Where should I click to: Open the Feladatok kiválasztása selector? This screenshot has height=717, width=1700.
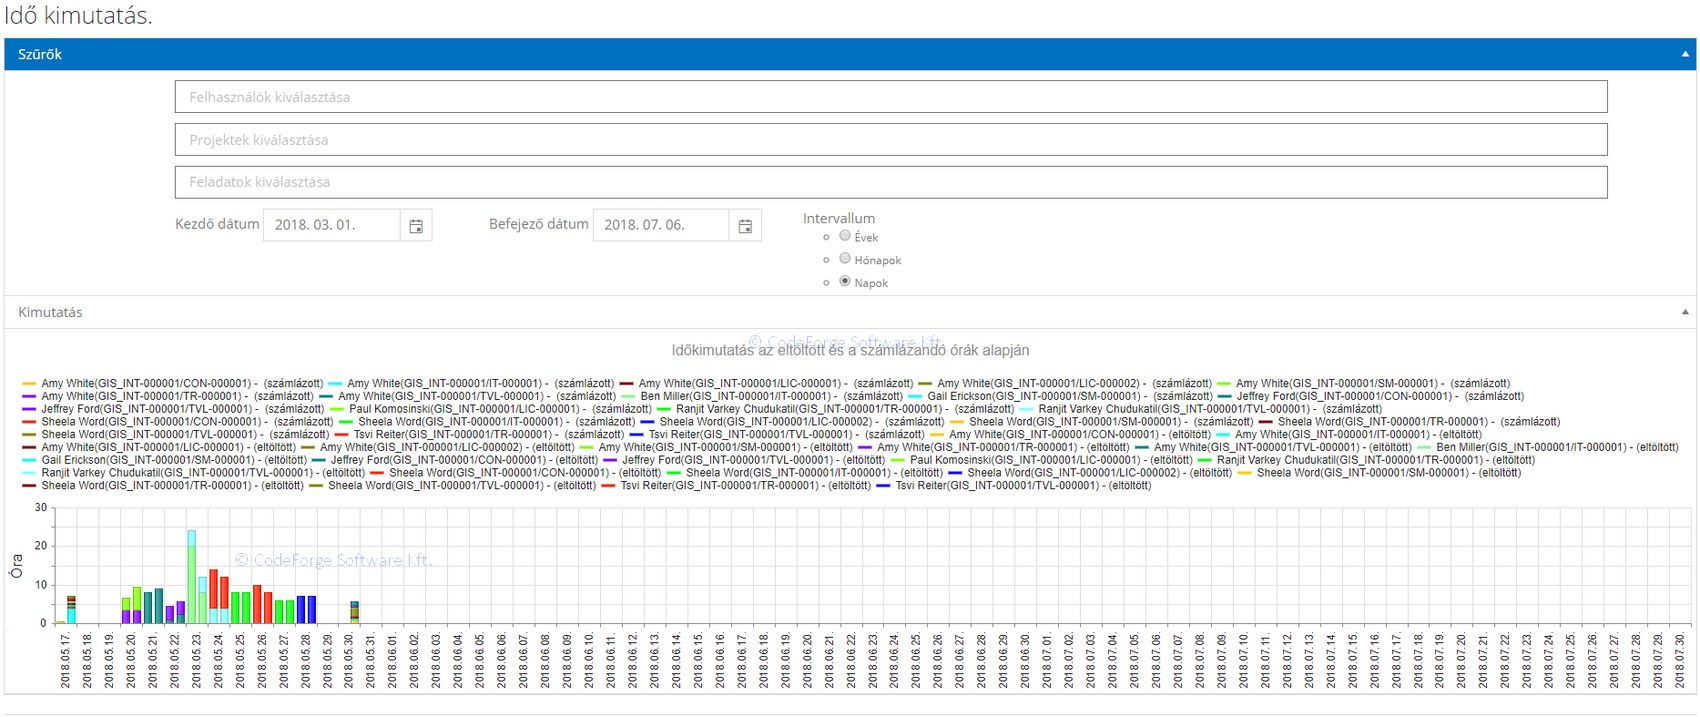pos(890,182)
